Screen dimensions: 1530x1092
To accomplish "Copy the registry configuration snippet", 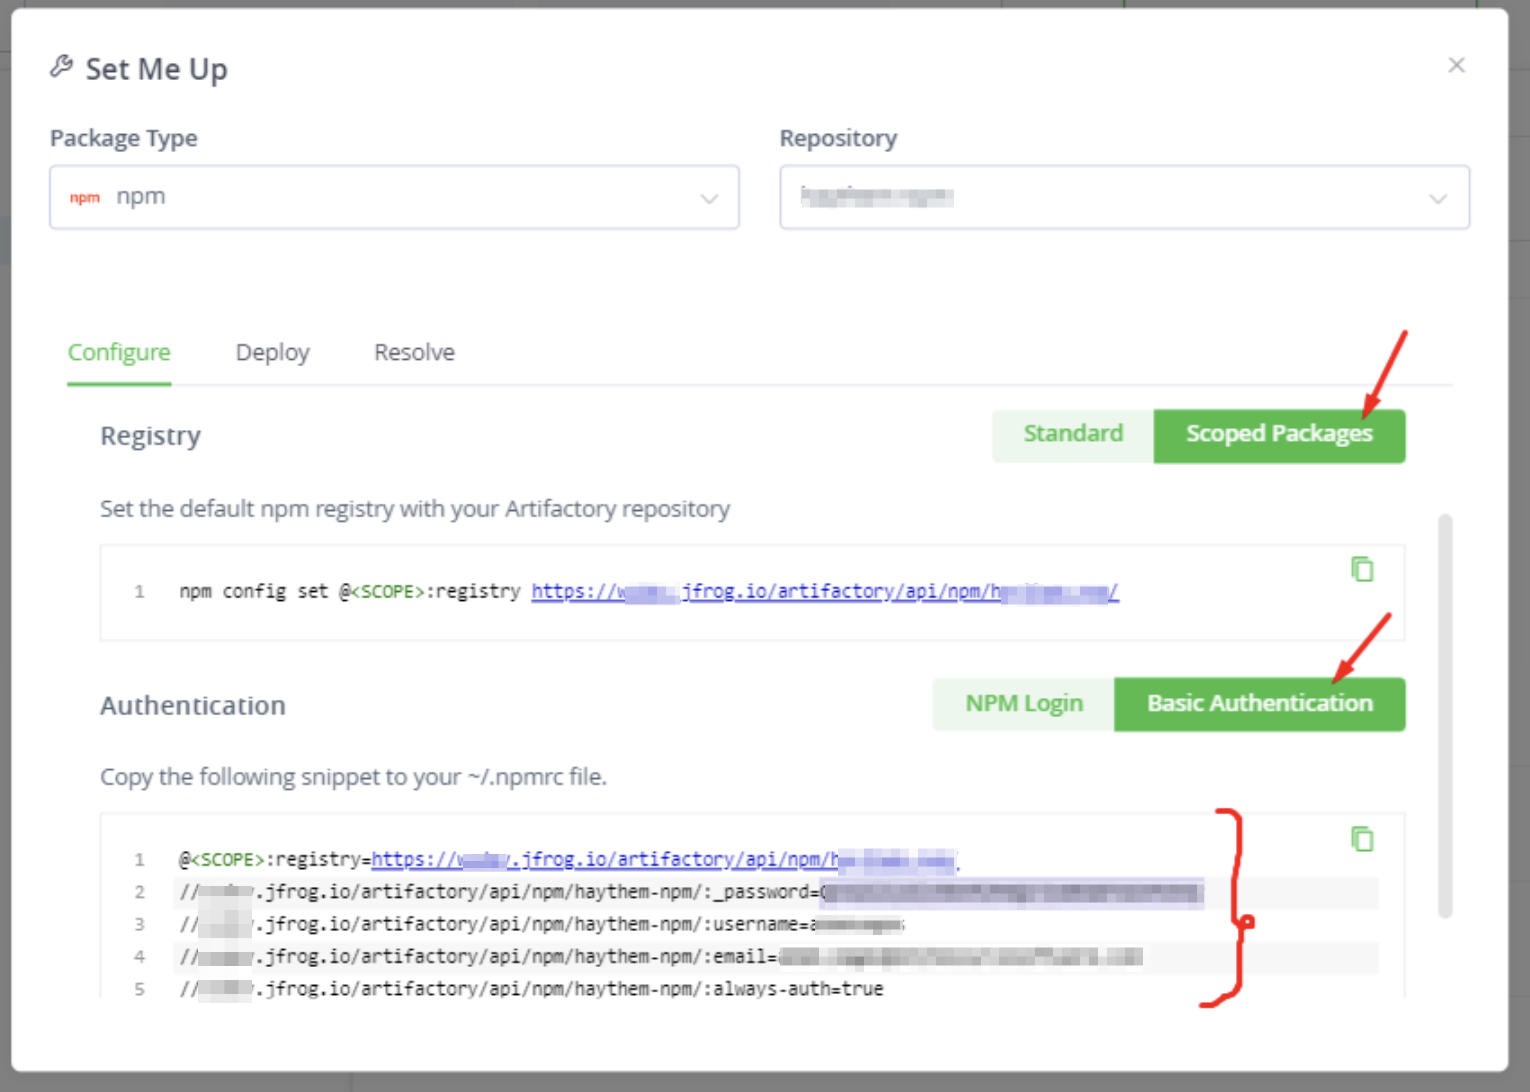I will (x=1362, y=568).
